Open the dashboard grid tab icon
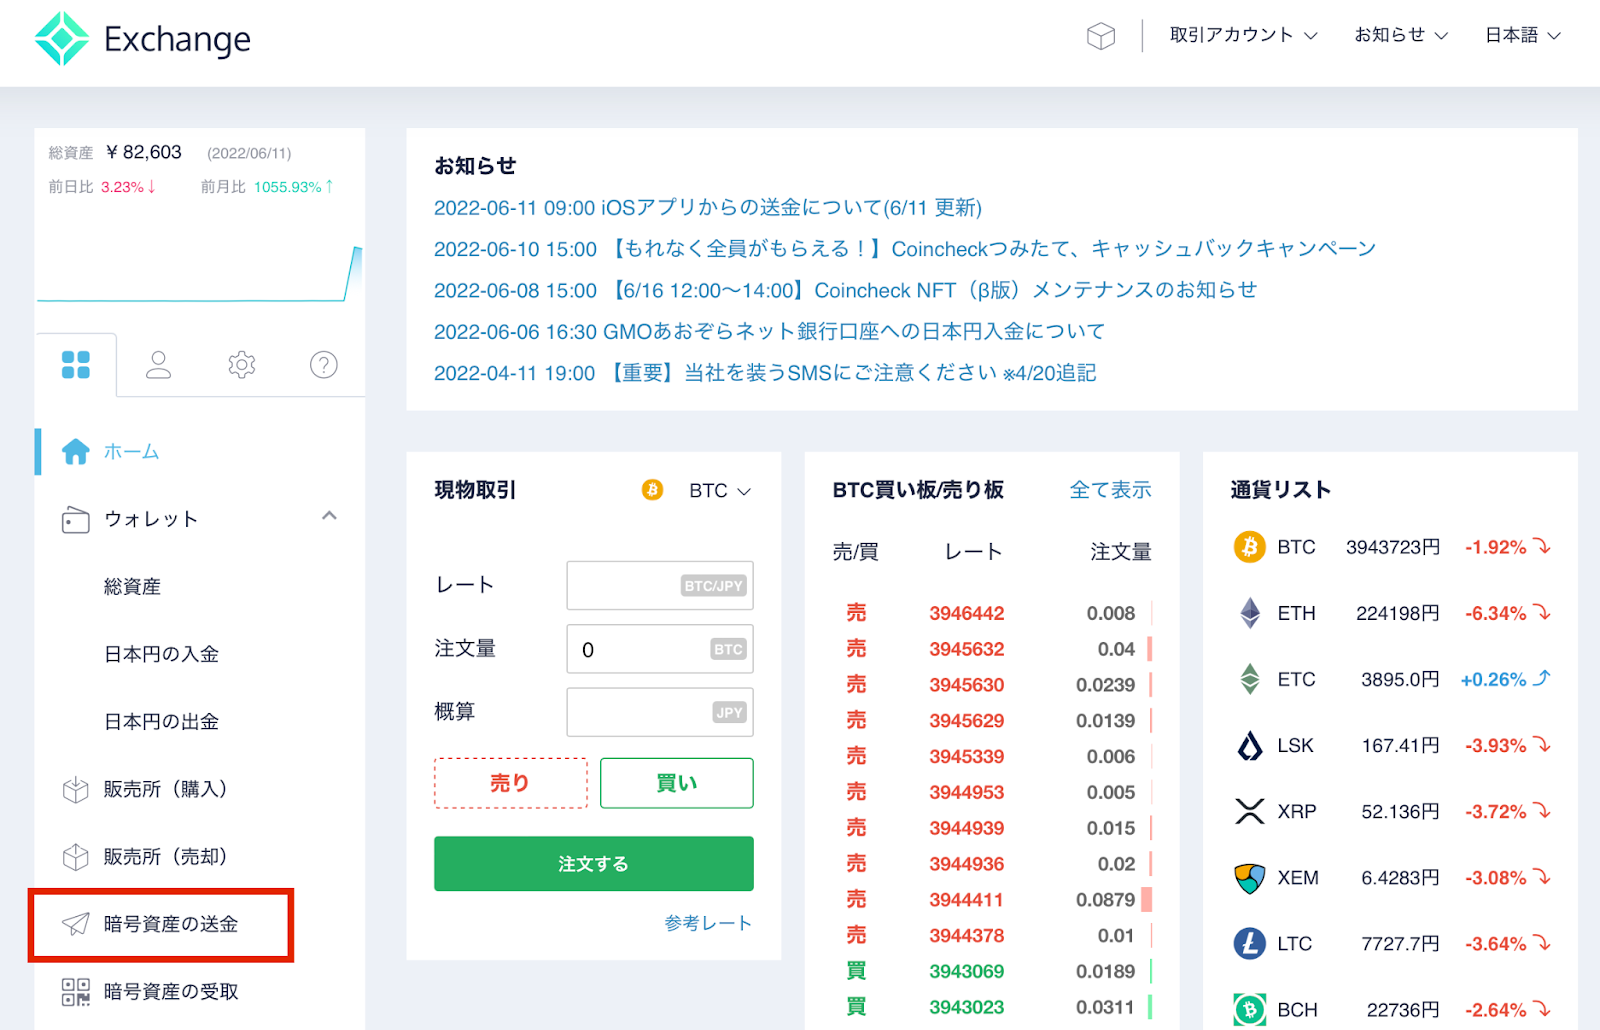This screenshot has width=1600, height=1030. click(76, 365)
